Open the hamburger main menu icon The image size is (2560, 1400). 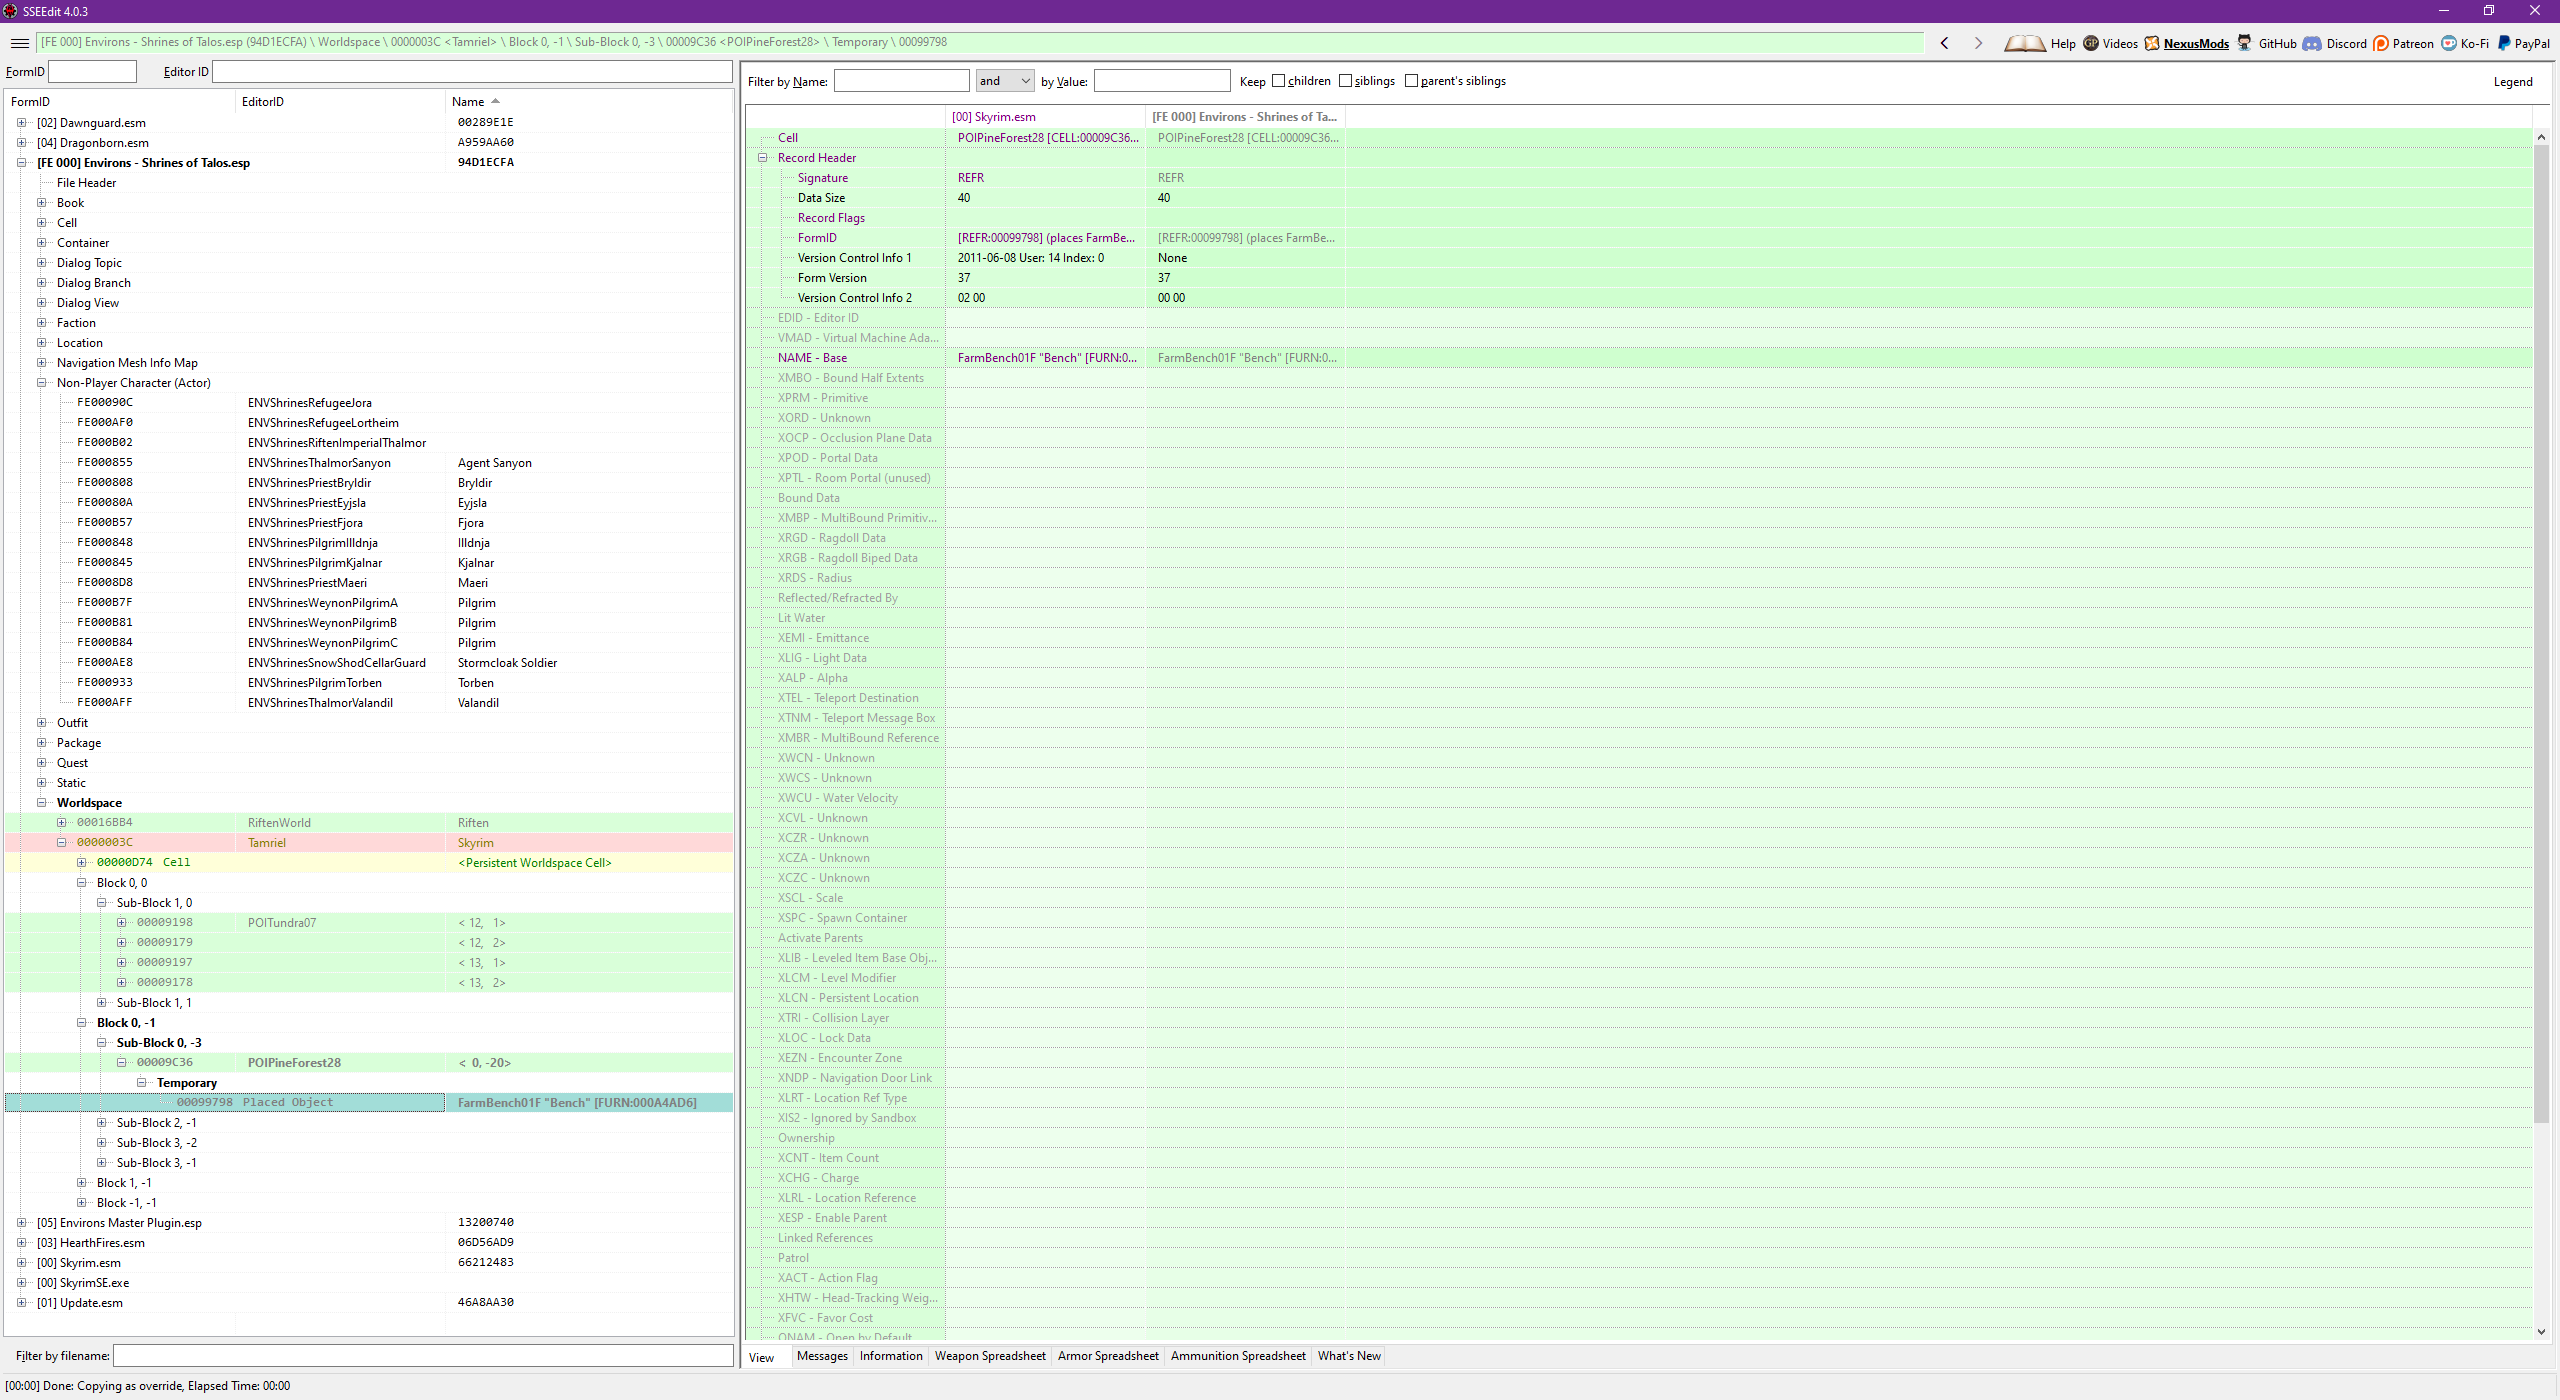(x=19, y=43)
